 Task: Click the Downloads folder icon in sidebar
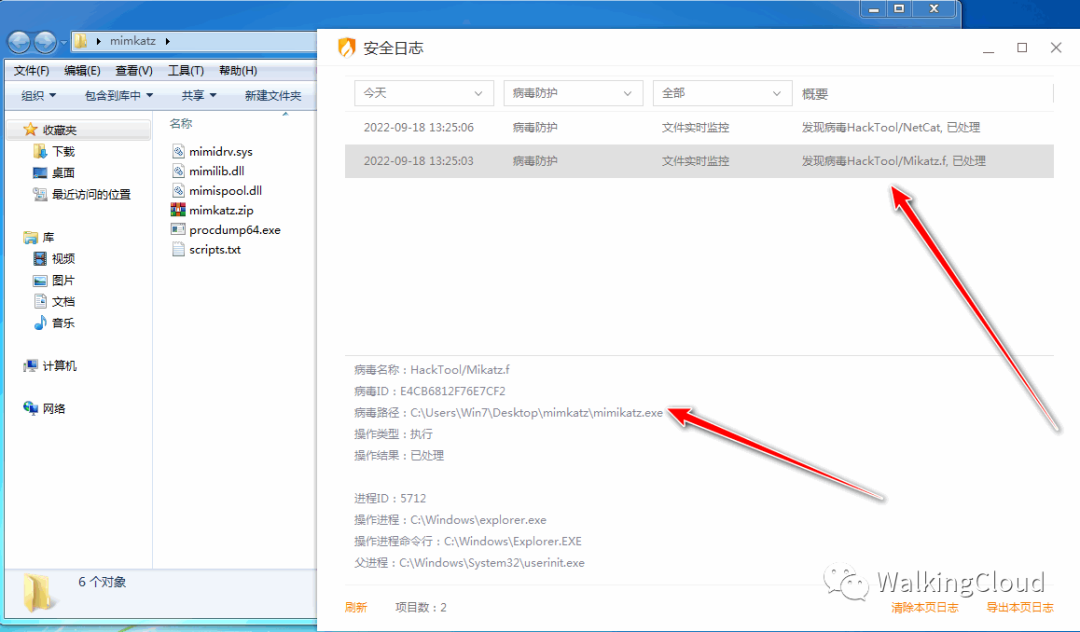pyautogui.click(x=40, y=151)
